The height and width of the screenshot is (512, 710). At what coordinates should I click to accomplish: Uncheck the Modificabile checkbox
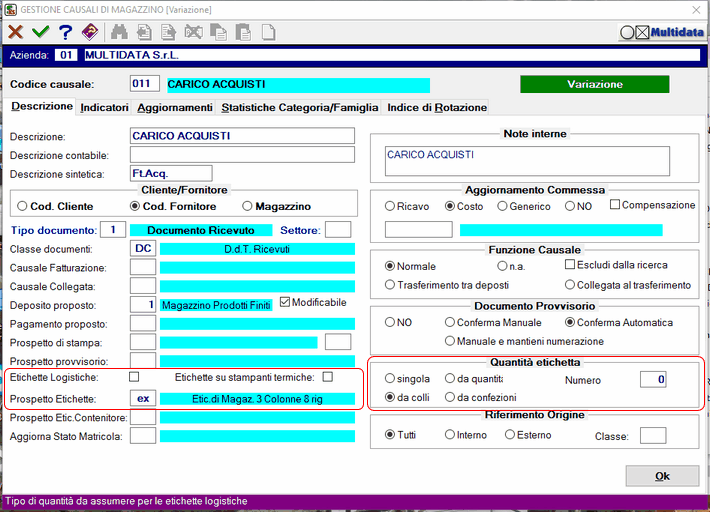[x=285, y=302]
